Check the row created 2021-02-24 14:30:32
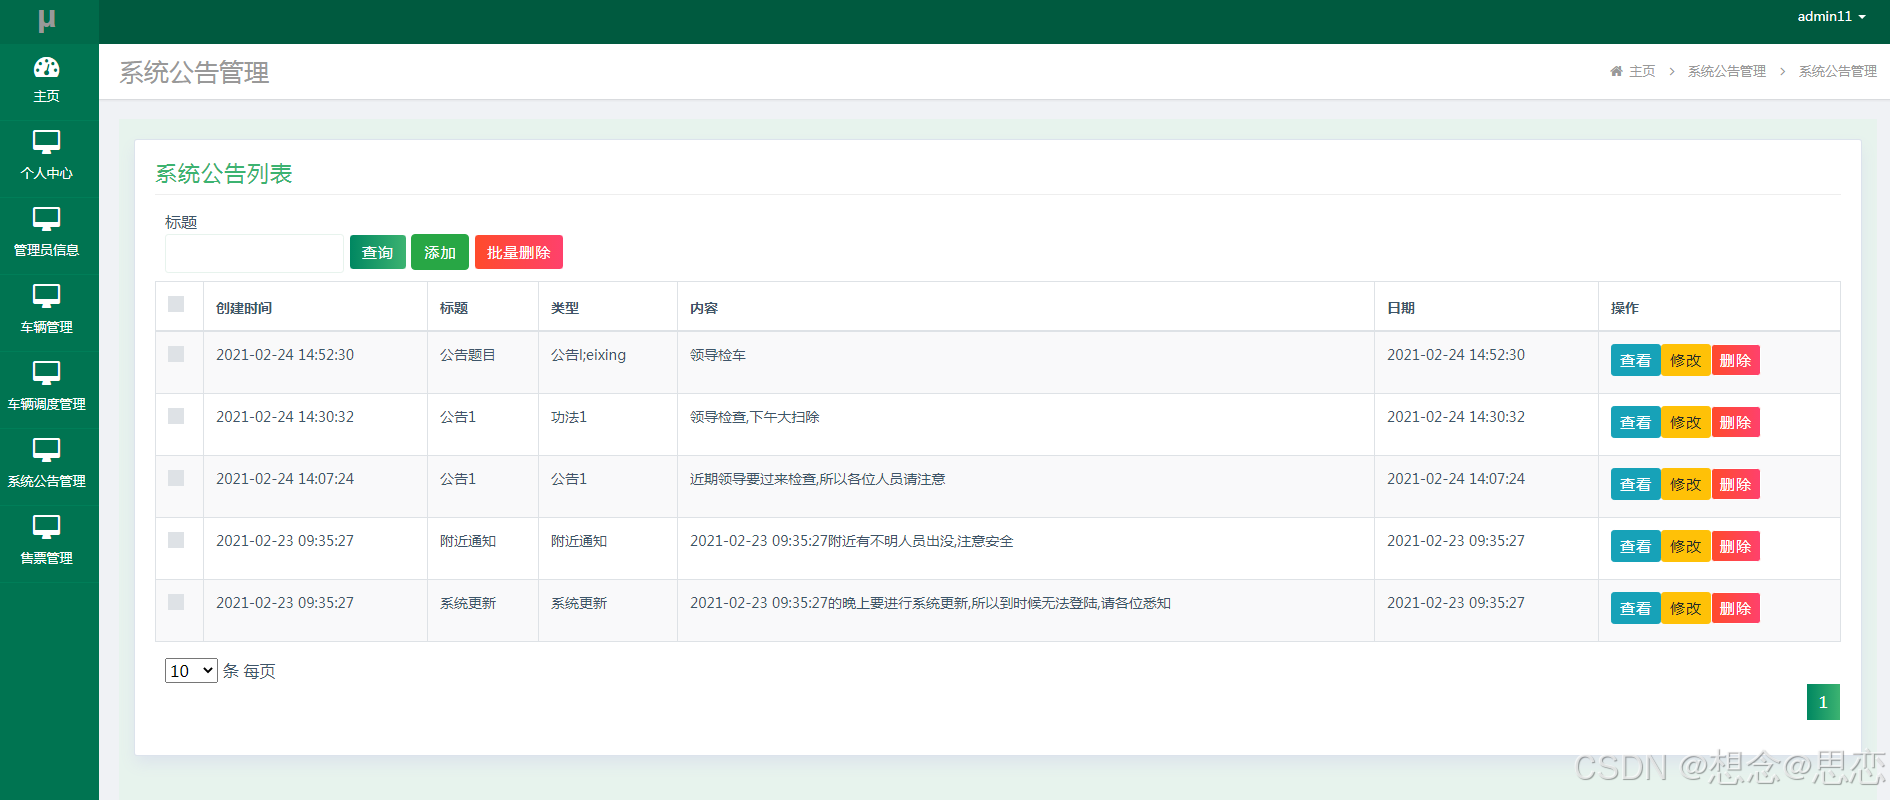Viewport: 1890px width, 800px height. tap(176, 416)
